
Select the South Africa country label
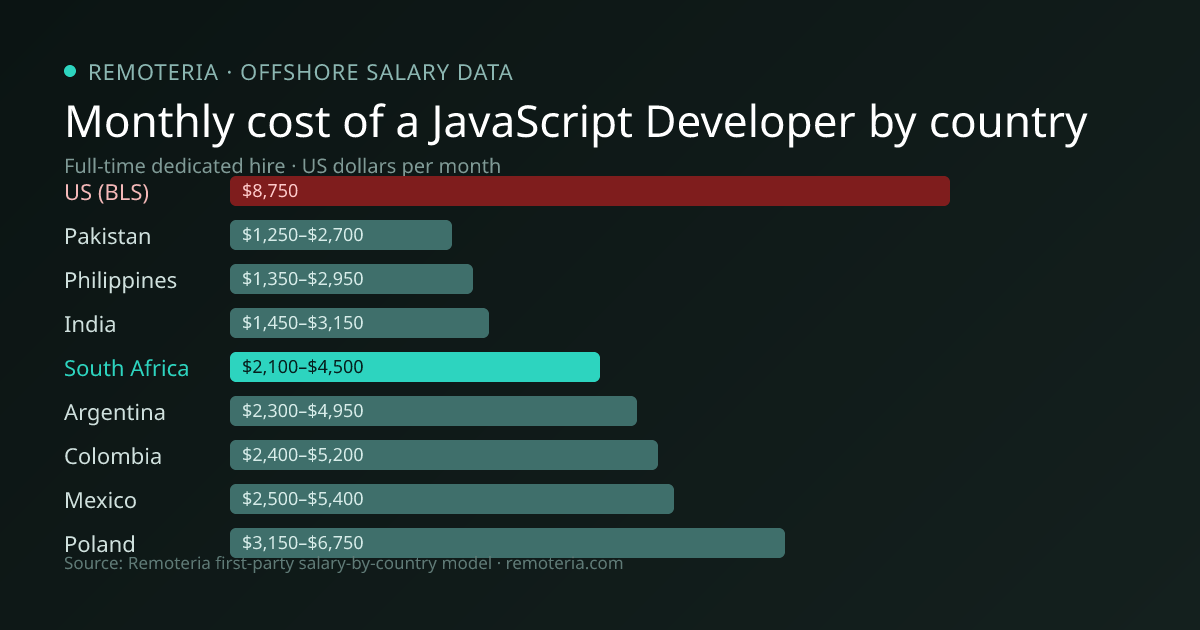(x=126, y=368)
